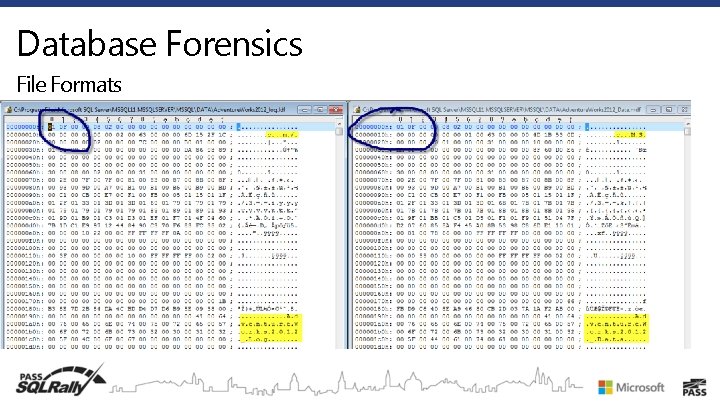Click the scroll-up arrow in the log.ldf window

point(339,123)
